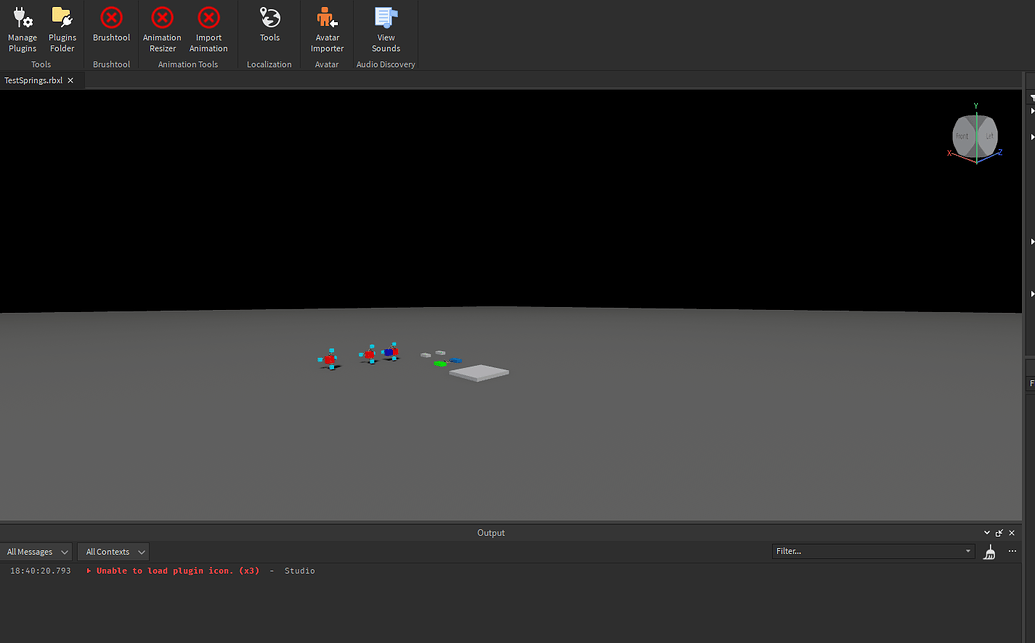Viewport: 1035px width, 643px height.
Task: Click the view selector cube Left face
Action: (988, 136)
